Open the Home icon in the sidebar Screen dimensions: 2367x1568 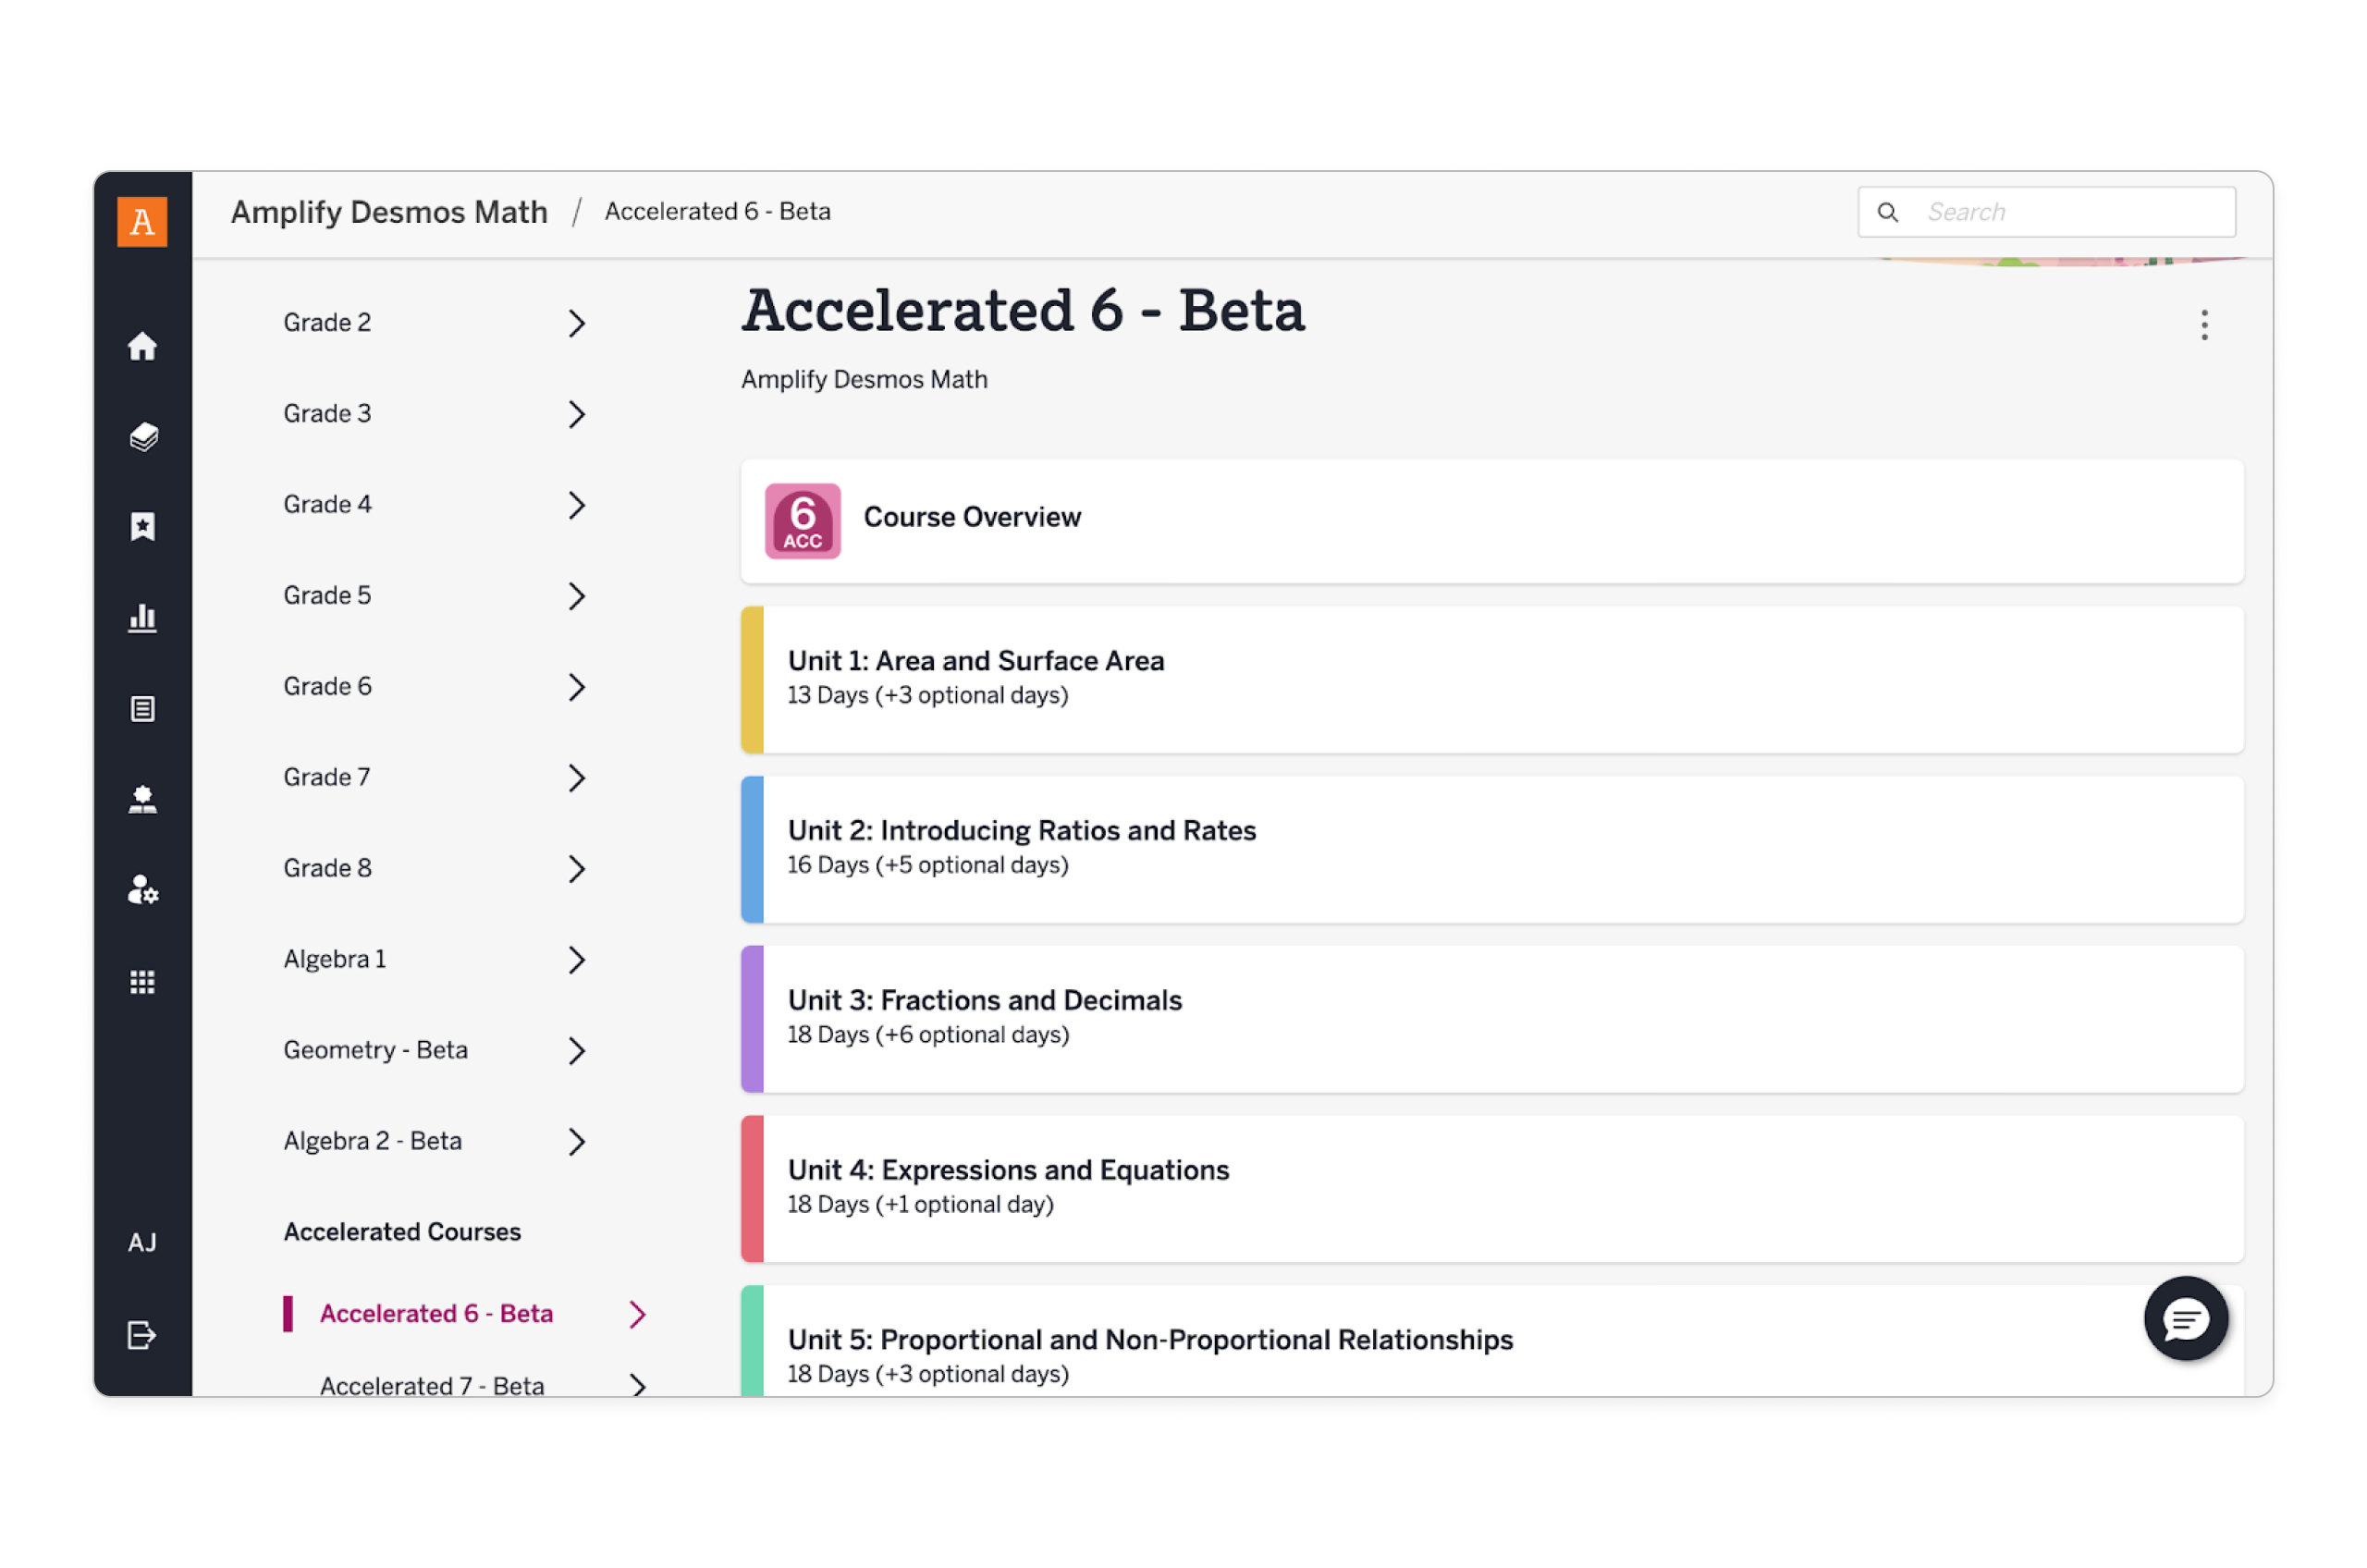(143, 346)
